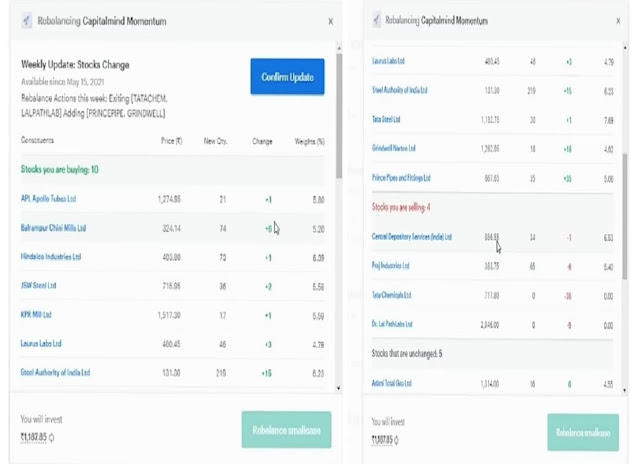Image resolution: width=640 pixels, height=464 pixels.
Task: Click 'Rebalancing Capitalmind Momentum' title in left dialog
Action: tap(102, 21)
